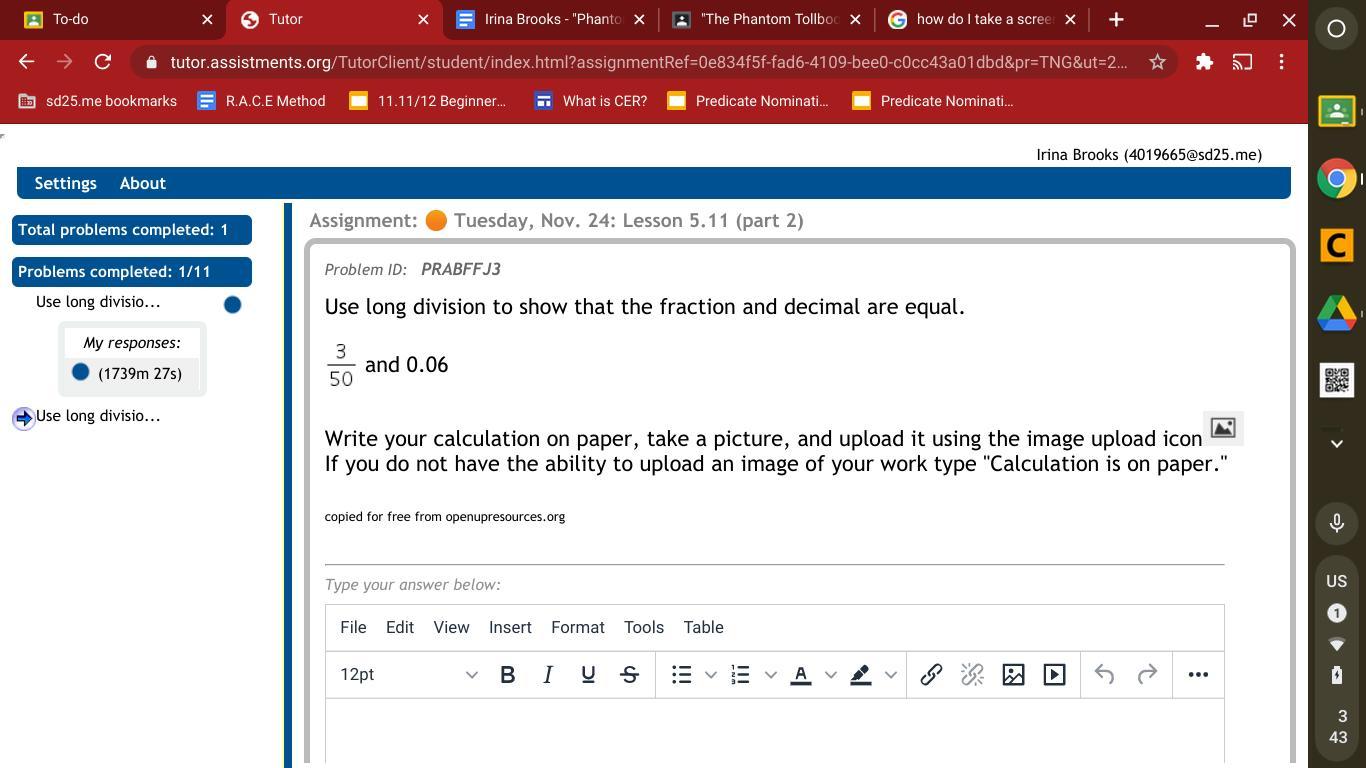1366x768 pixels.
Task: Redo the last edit in the editor
Action: point(1147,675)
